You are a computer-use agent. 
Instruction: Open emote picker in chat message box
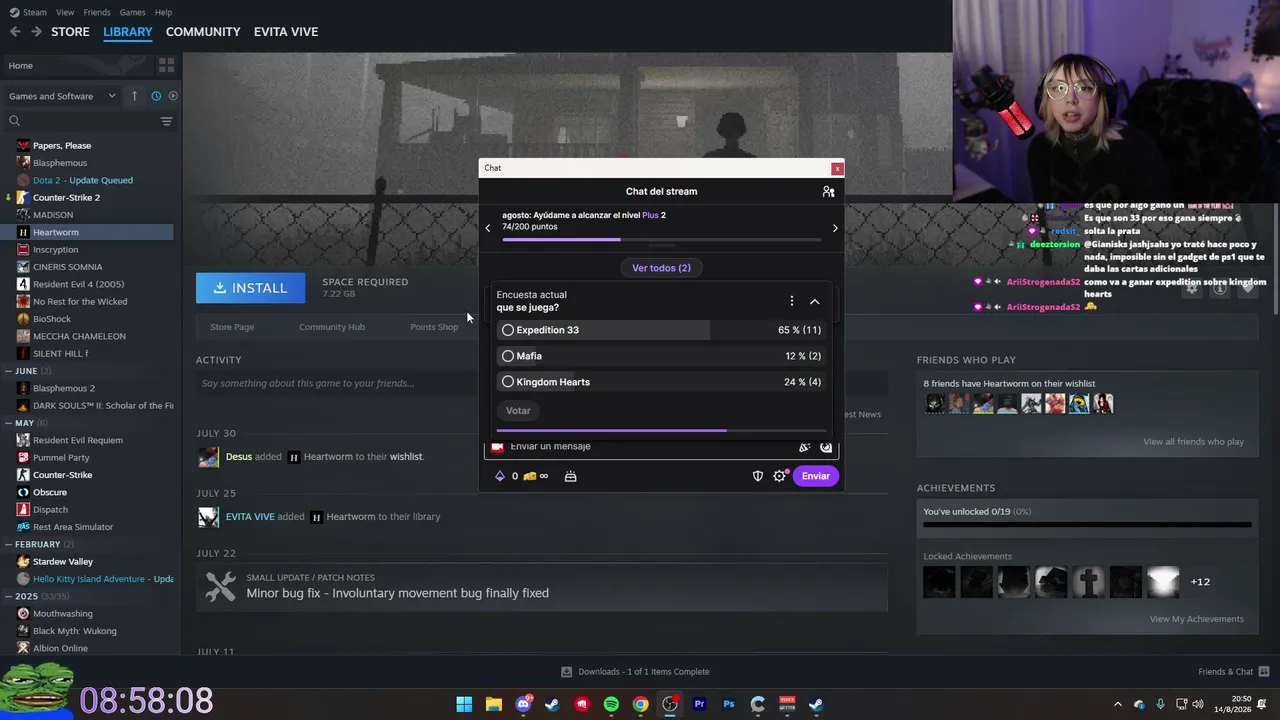826,447
